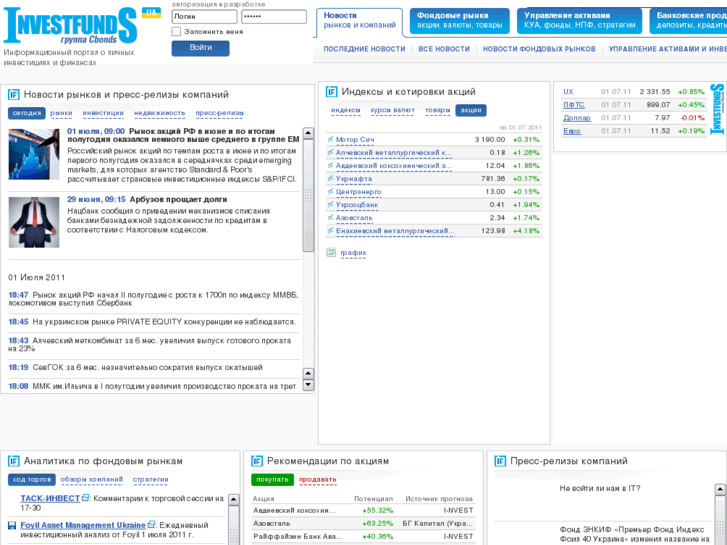Click chart icon next to Алчевский металлургический
Viewport: 727px width, 545px height.
pos(330,152)
